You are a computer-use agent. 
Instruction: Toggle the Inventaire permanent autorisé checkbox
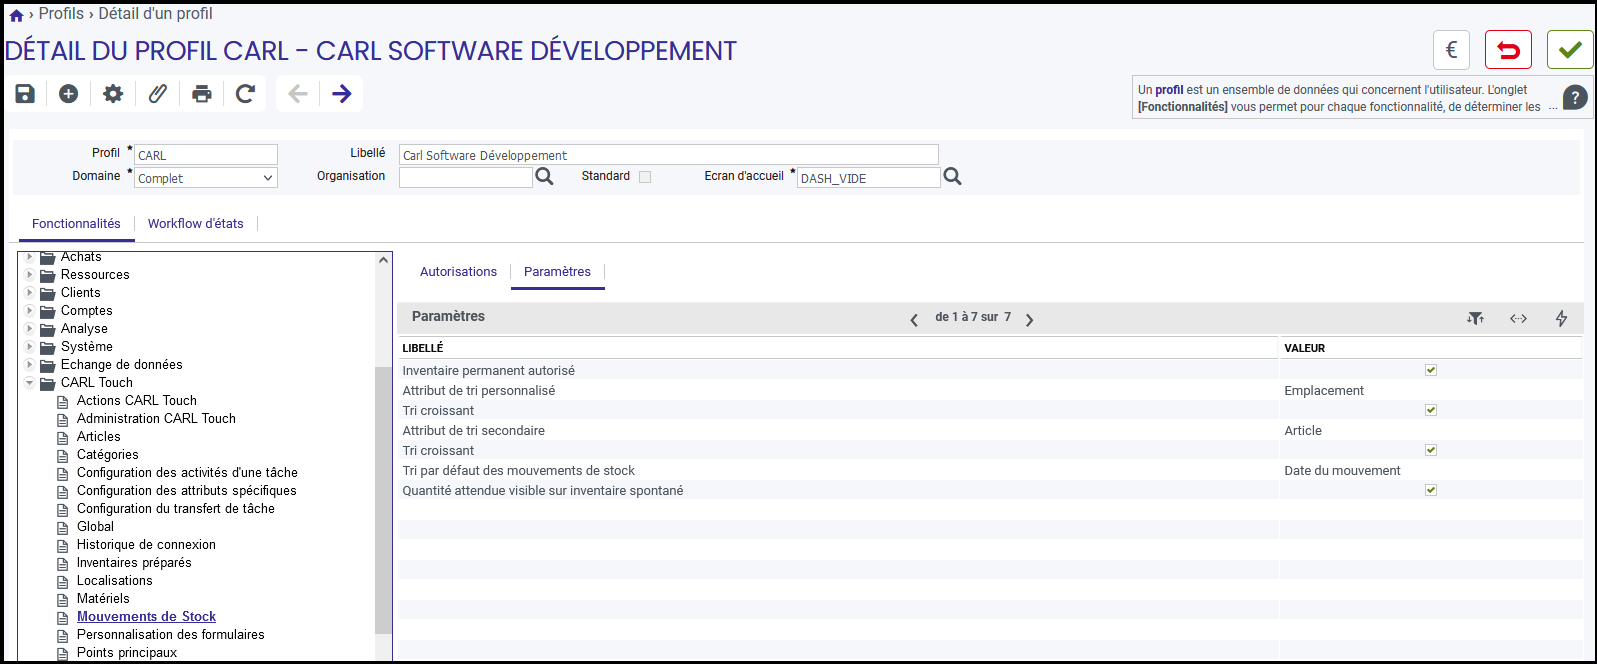[x=1431, y=370]
